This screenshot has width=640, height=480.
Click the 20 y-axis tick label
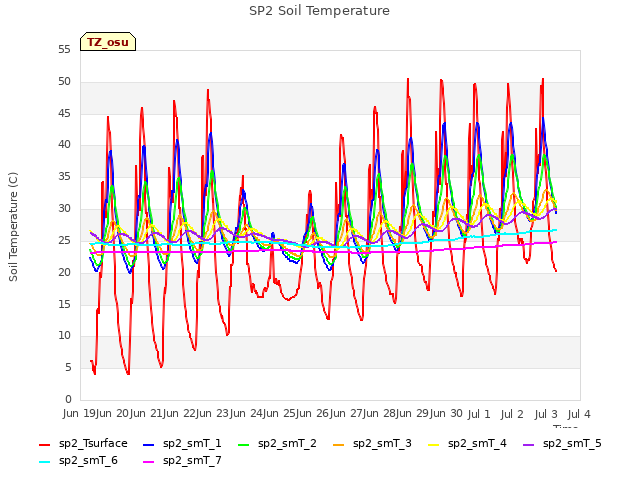(64, 272)
